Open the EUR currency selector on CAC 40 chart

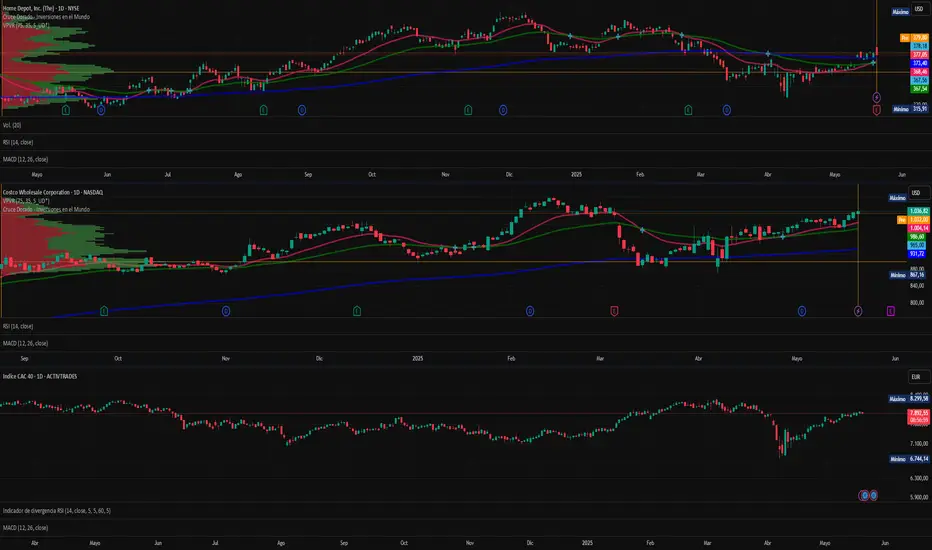coord(916,376)
